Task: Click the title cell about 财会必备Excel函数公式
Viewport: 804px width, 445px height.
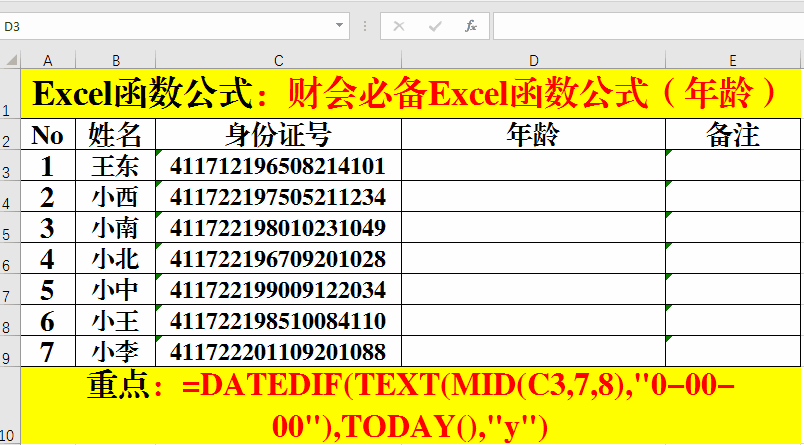Action: point(410,94)
